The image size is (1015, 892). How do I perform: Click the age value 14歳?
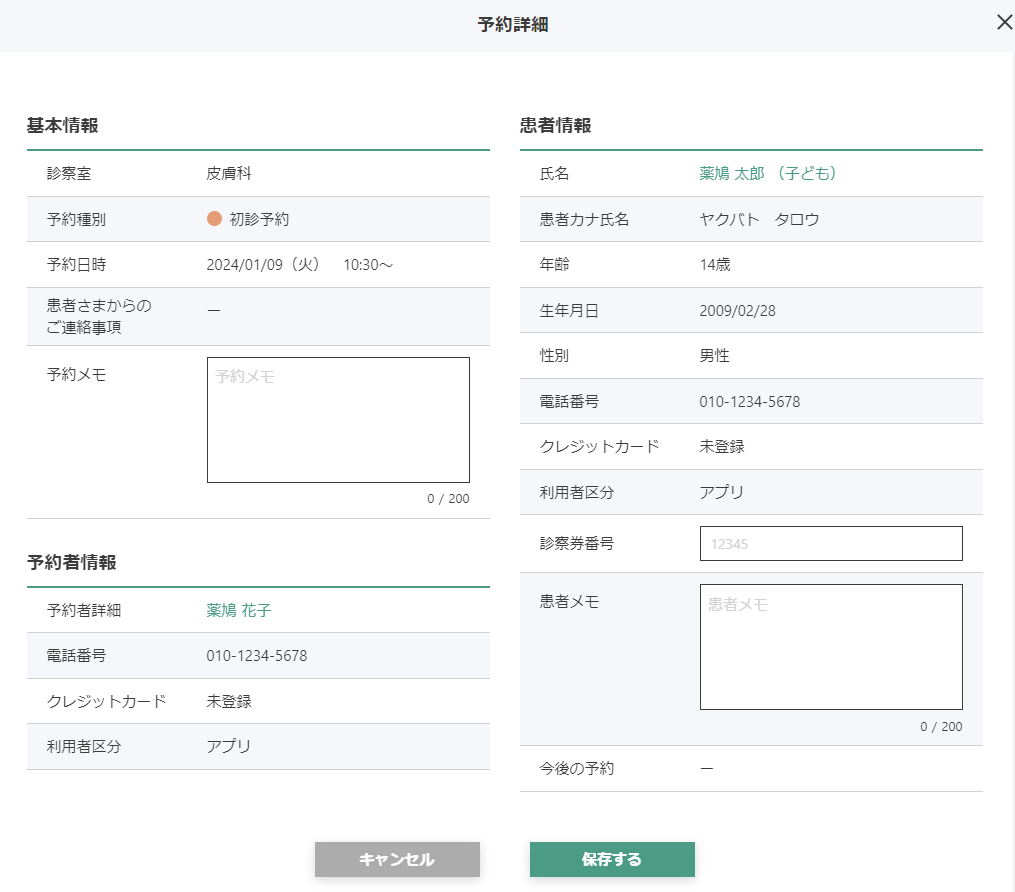click(x=715, y=265)
